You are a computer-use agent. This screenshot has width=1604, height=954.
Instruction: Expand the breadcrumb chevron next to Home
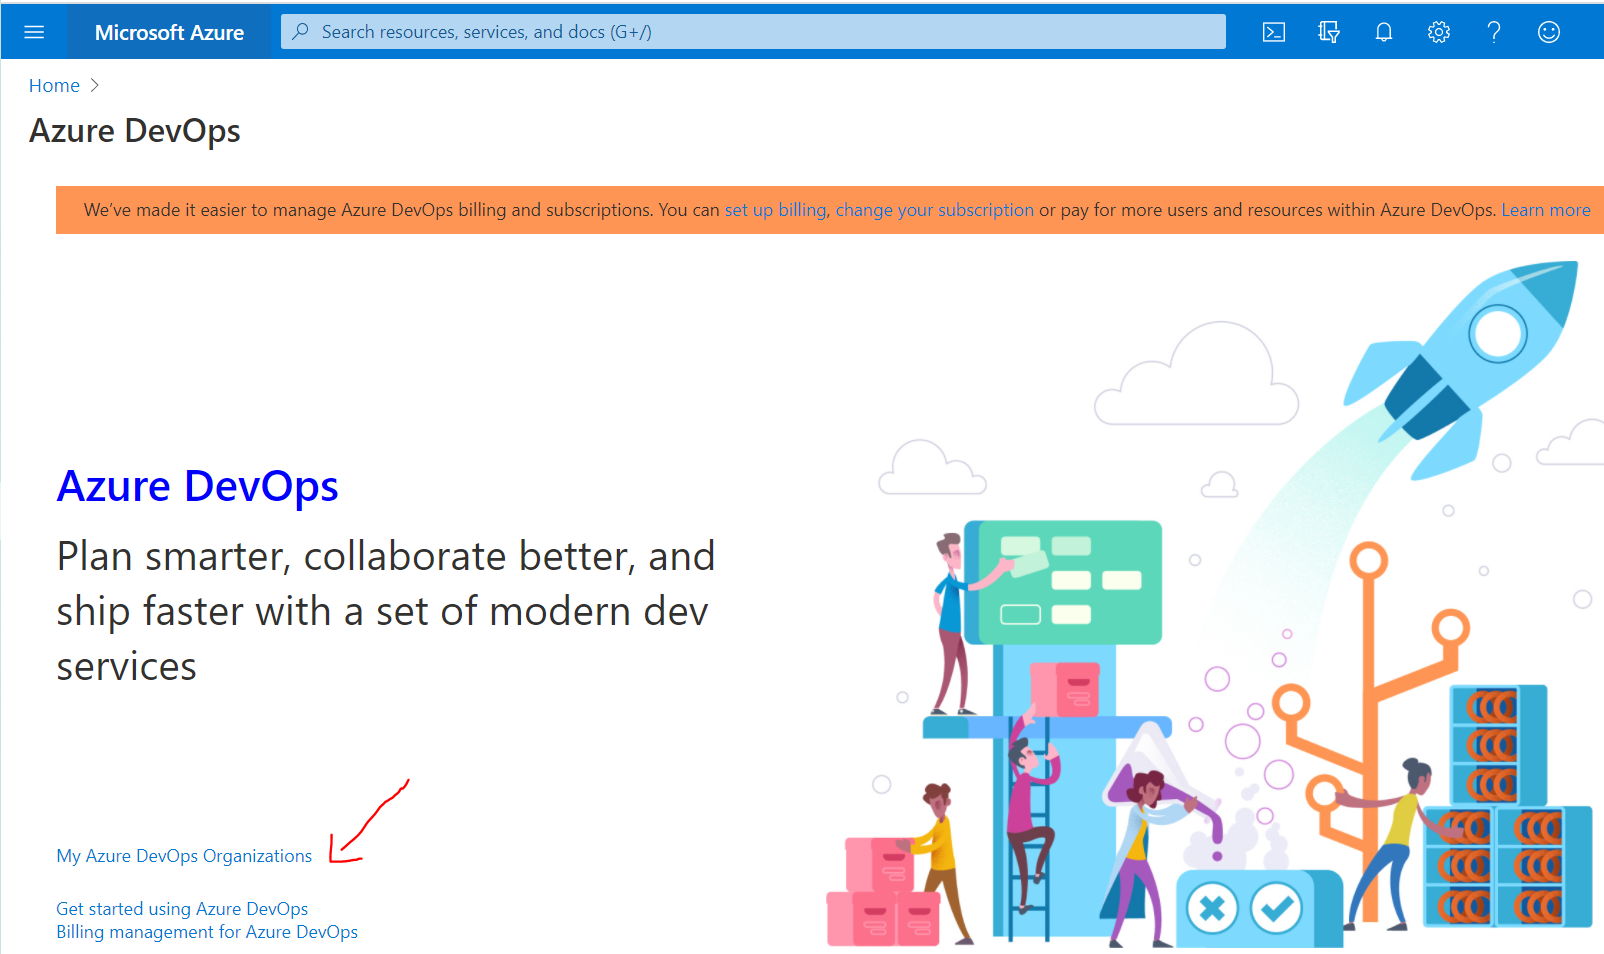96,85
